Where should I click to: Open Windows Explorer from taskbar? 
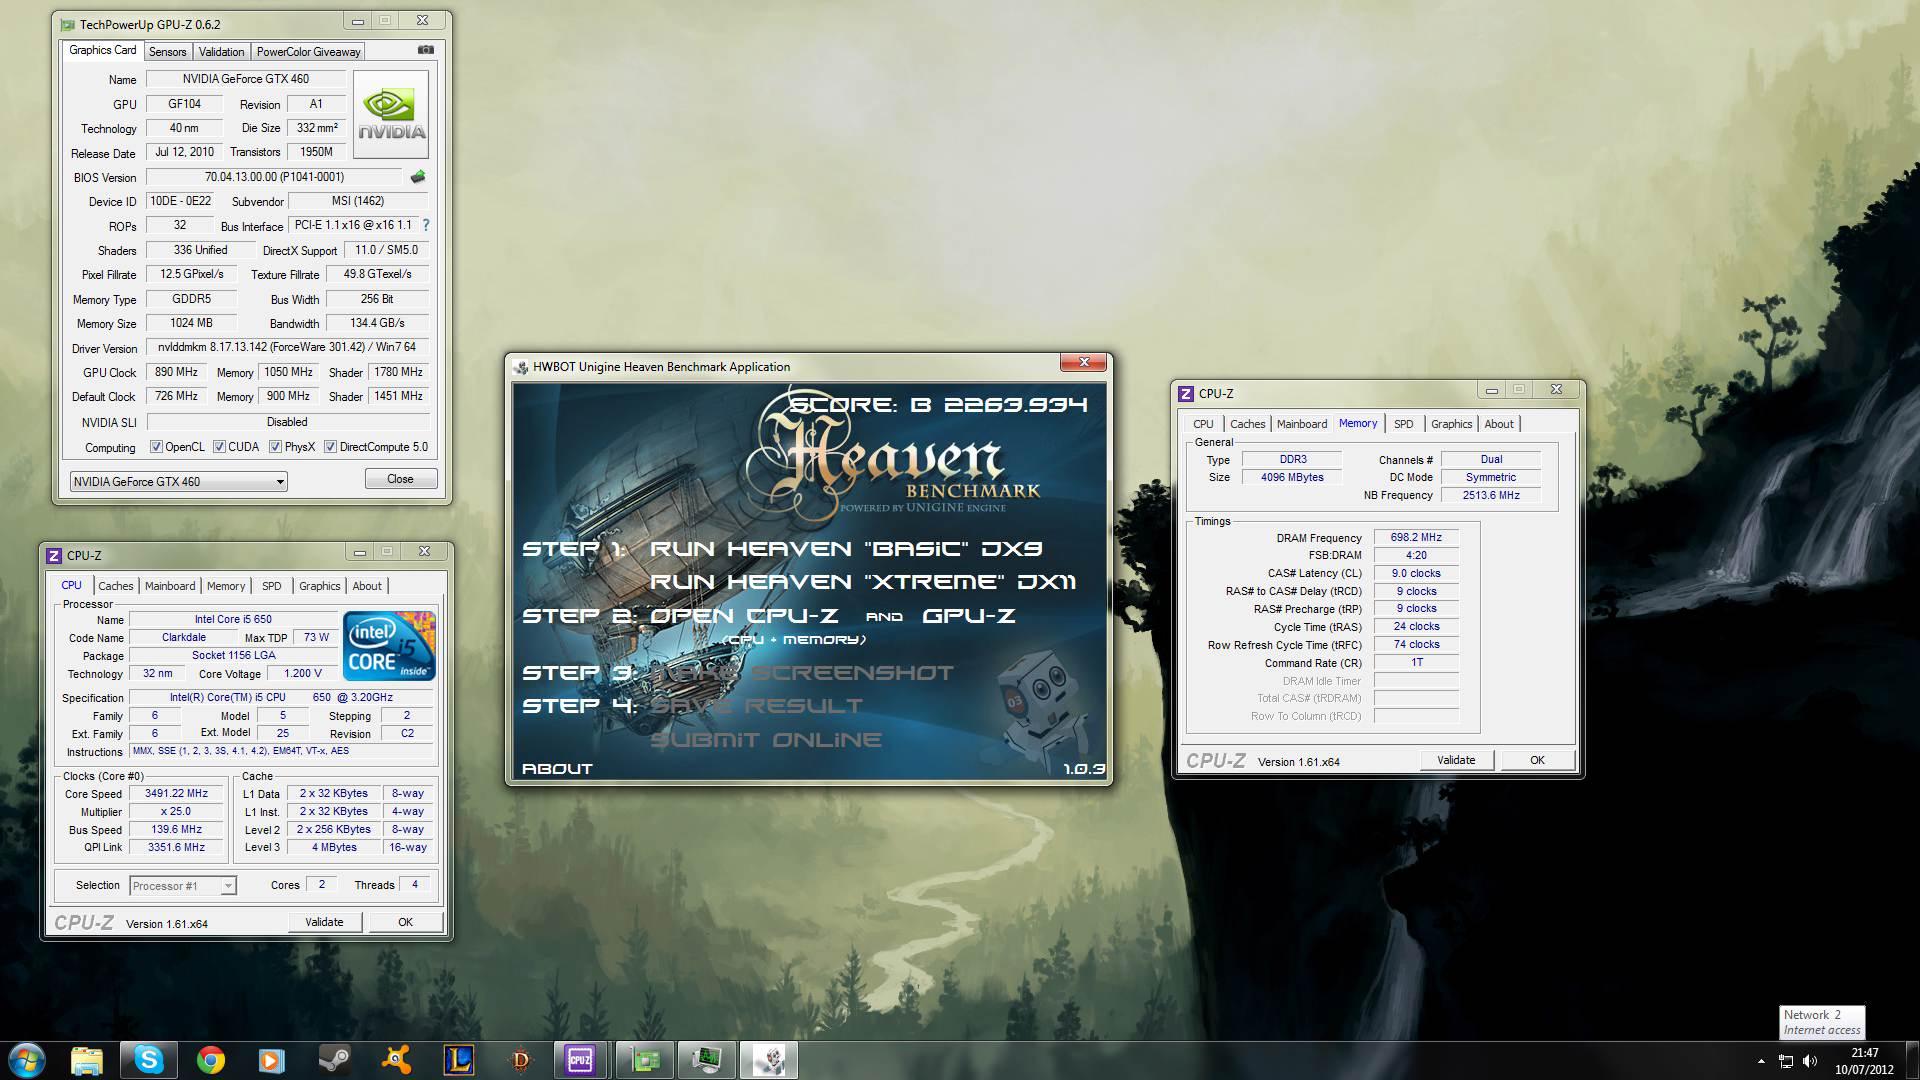coord(87,1059)
